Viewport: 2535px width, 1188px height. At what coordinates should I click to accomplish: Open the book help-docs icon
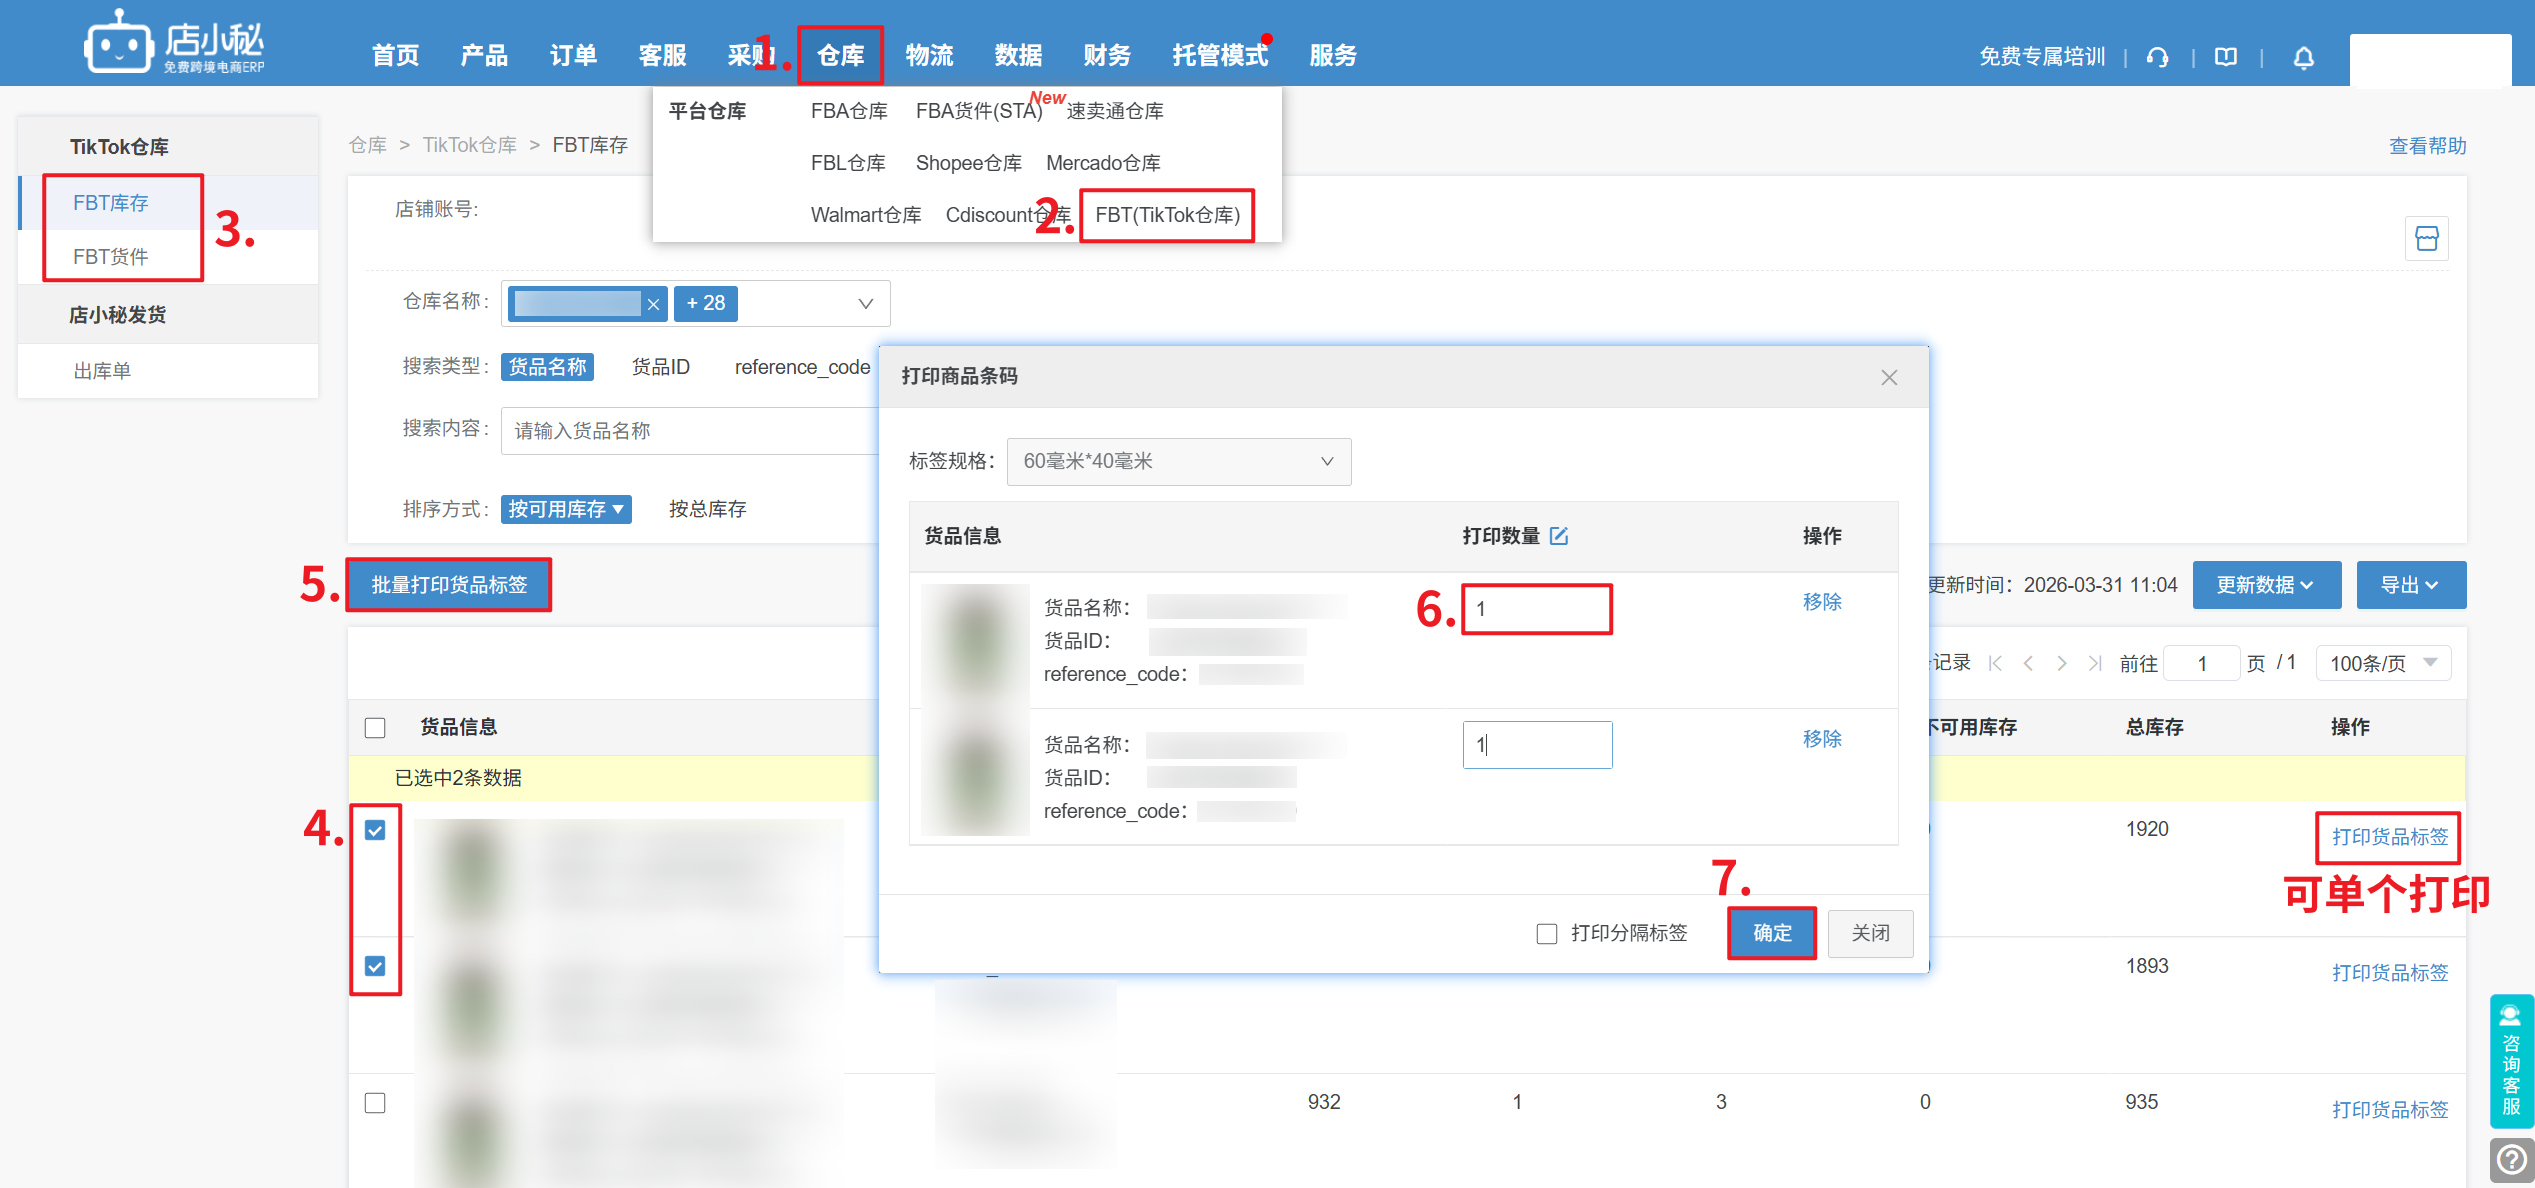(x=2226, y=57)
